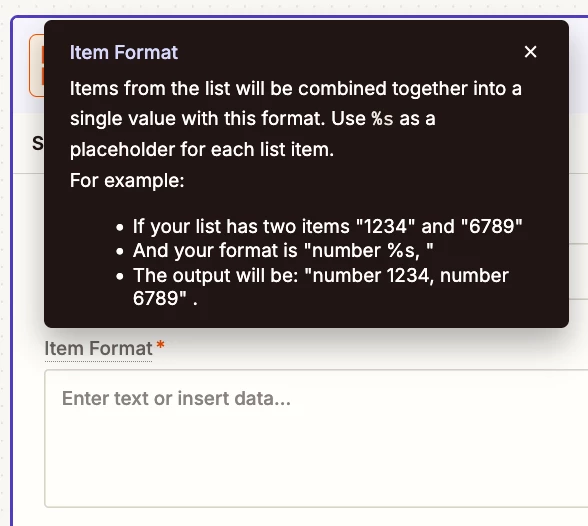
Task: Click the 'Enter text or insert data...' placeholder
Action: 176,398
